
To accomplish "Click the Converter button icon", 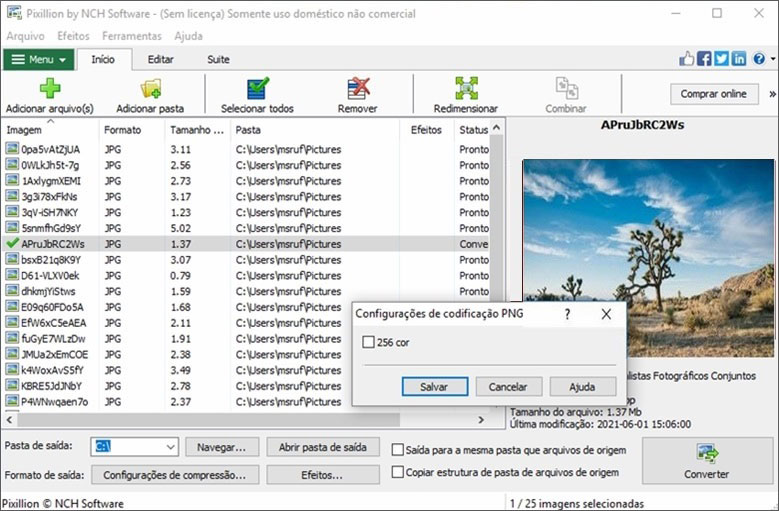I will pyautogui.click(x=707, y=453).
